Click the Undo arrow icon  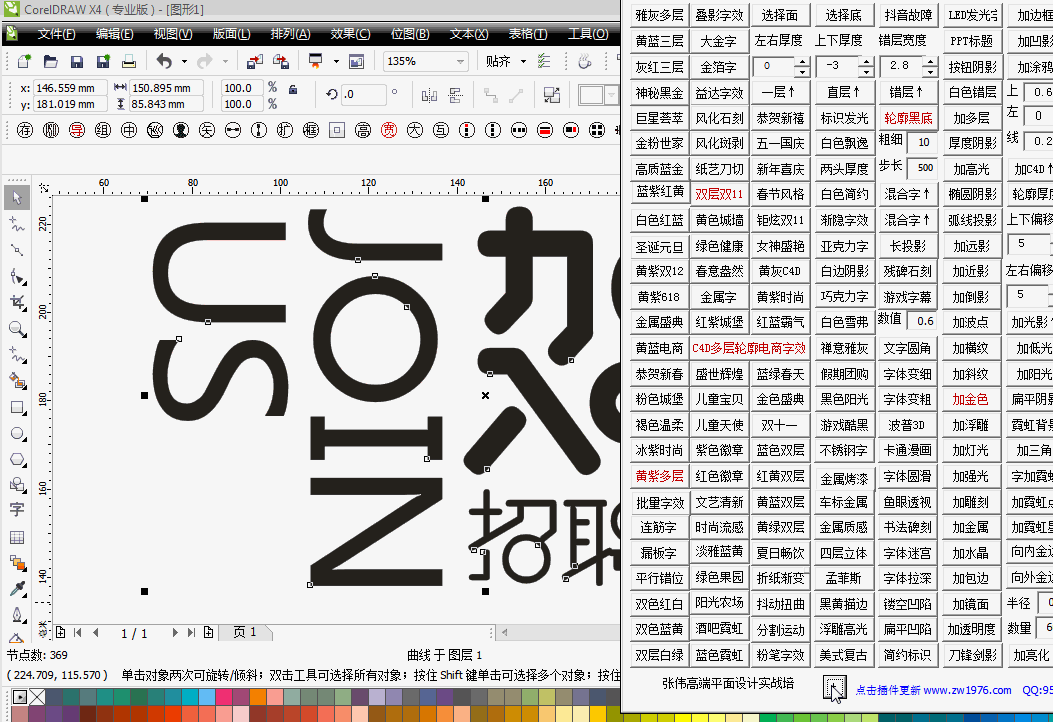click(x=164, y=61)
